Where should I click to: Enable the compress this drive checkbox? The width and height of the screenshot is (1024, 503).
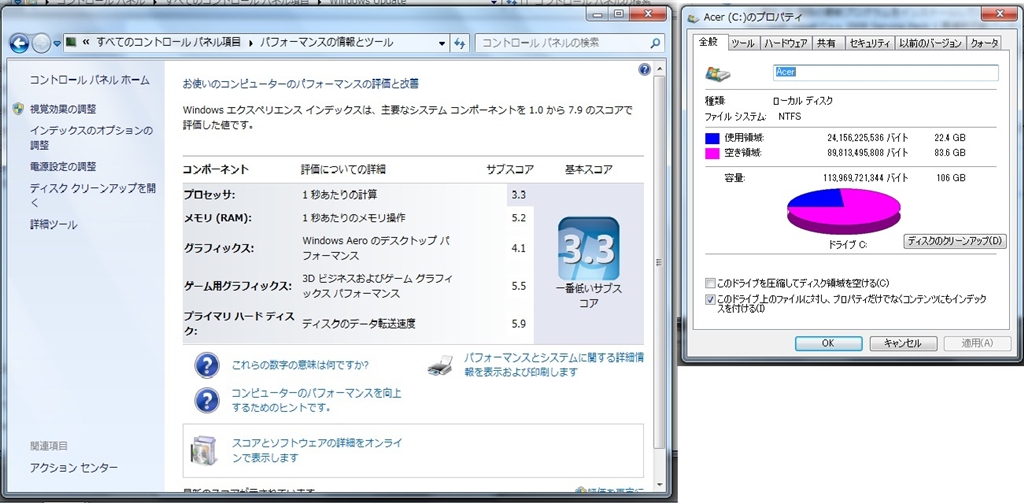point(710,283)
